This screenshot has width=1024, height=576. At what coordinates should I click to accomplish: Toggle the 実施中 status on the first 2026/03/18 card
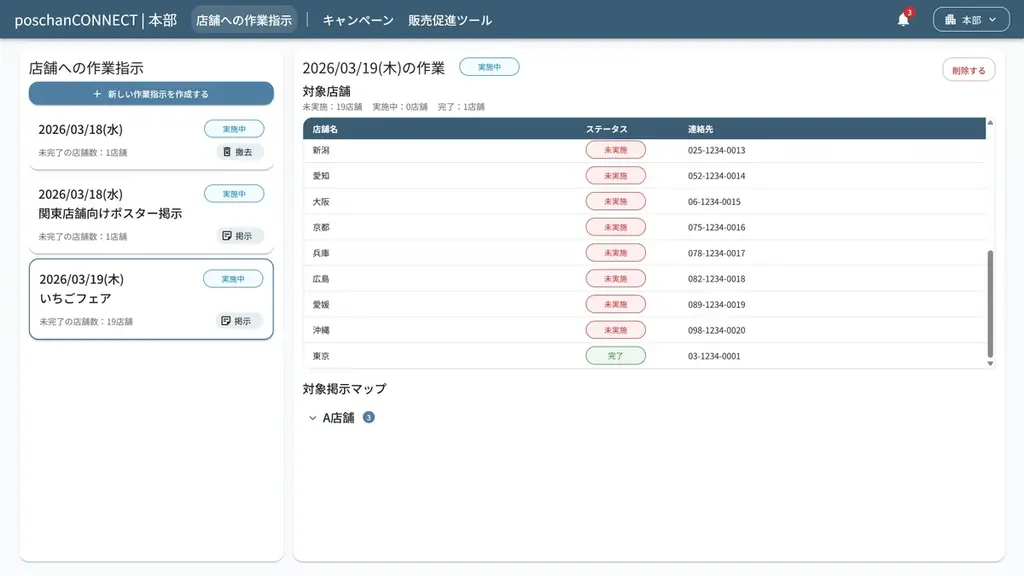[x=233, y=128]
